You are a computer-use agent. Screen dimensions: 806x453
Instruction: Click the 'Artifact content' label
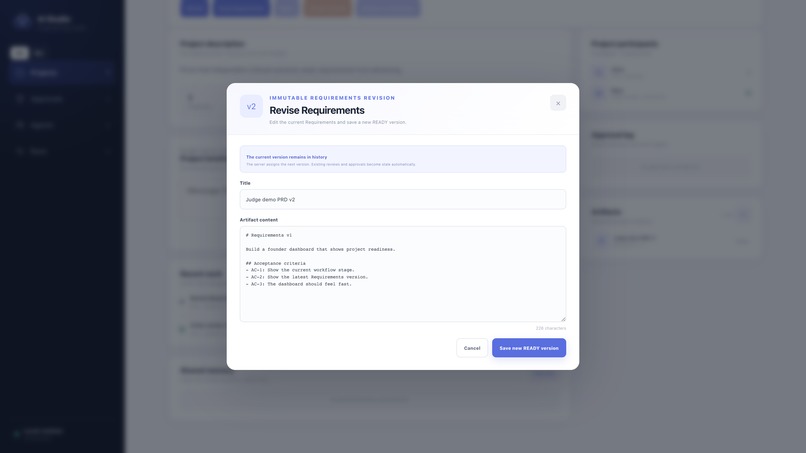coord(259,220)
